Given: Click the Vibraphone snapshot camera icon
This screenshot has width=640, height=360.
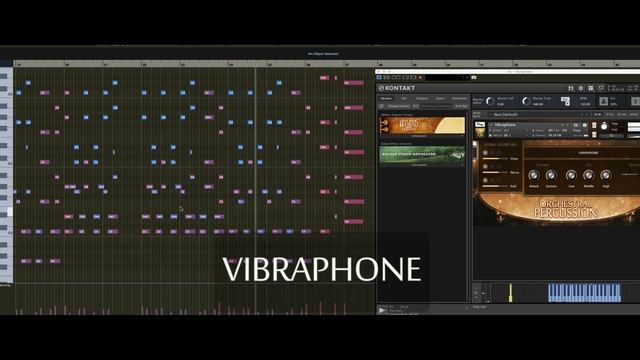Looking at the screenshot, I should pyautogui.click(x=576, y=125).
